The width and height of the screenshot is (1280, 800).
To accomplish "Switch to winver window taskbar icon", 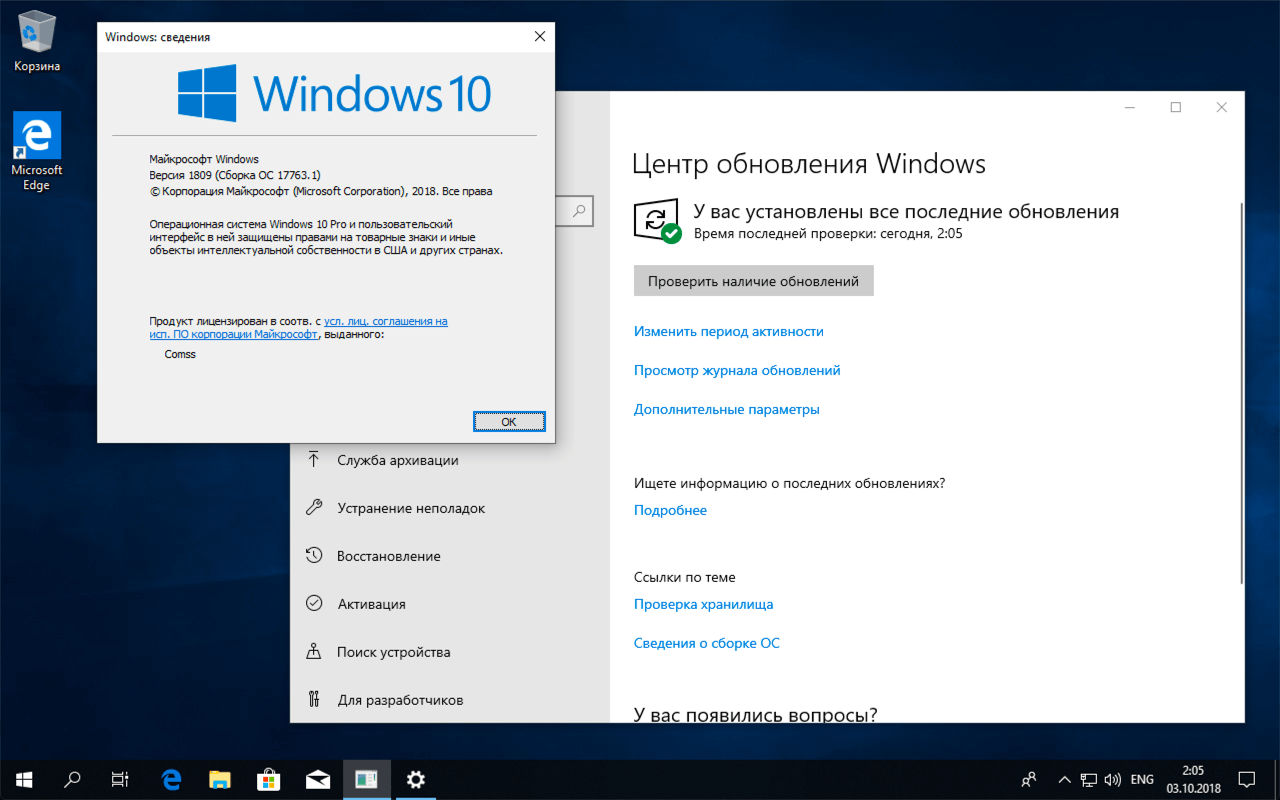I will (x=367, y=779).
